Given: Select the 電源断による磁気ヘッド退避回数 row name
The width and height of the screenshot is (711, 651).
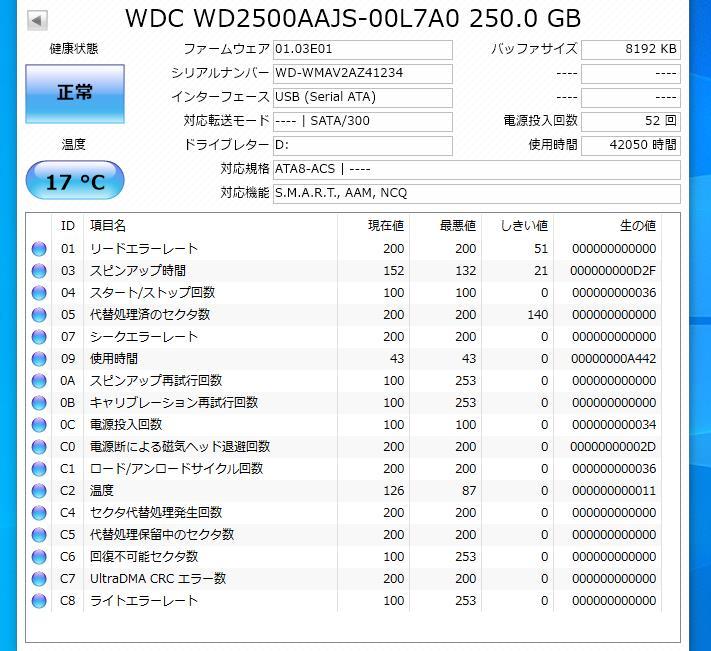Looking at the screenshot, I should [180, 447].
